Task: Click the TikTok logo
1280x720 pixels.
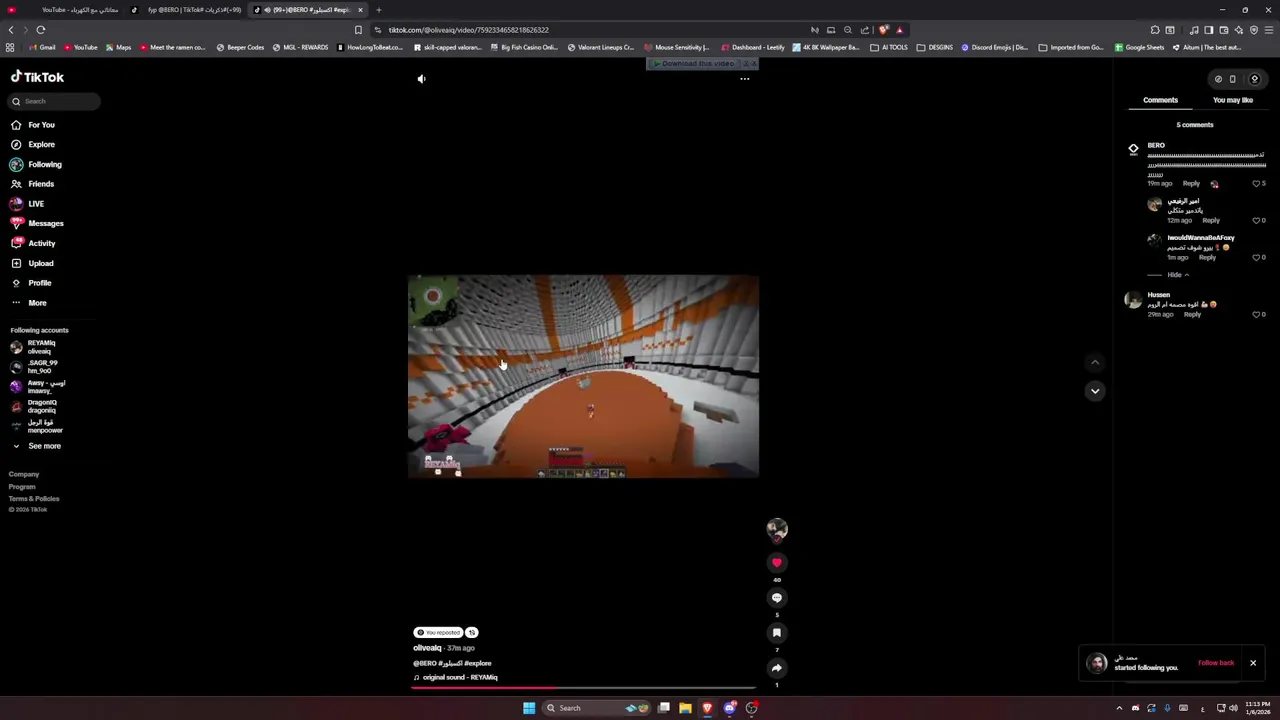Action: point(37,77)
